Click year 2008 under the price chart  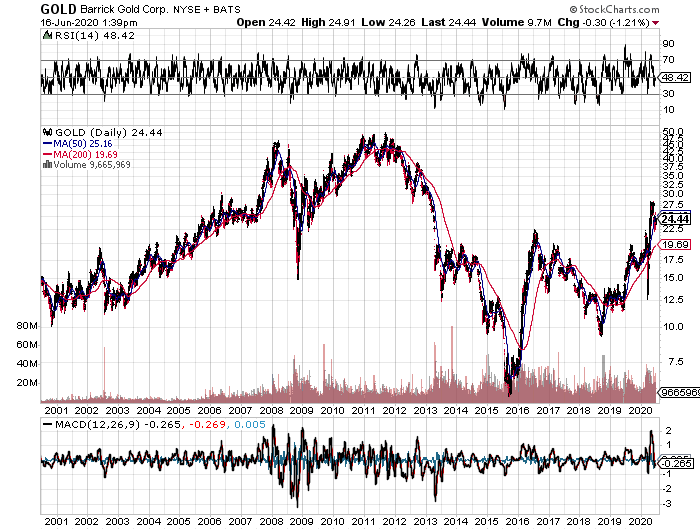tap(271, 410)
